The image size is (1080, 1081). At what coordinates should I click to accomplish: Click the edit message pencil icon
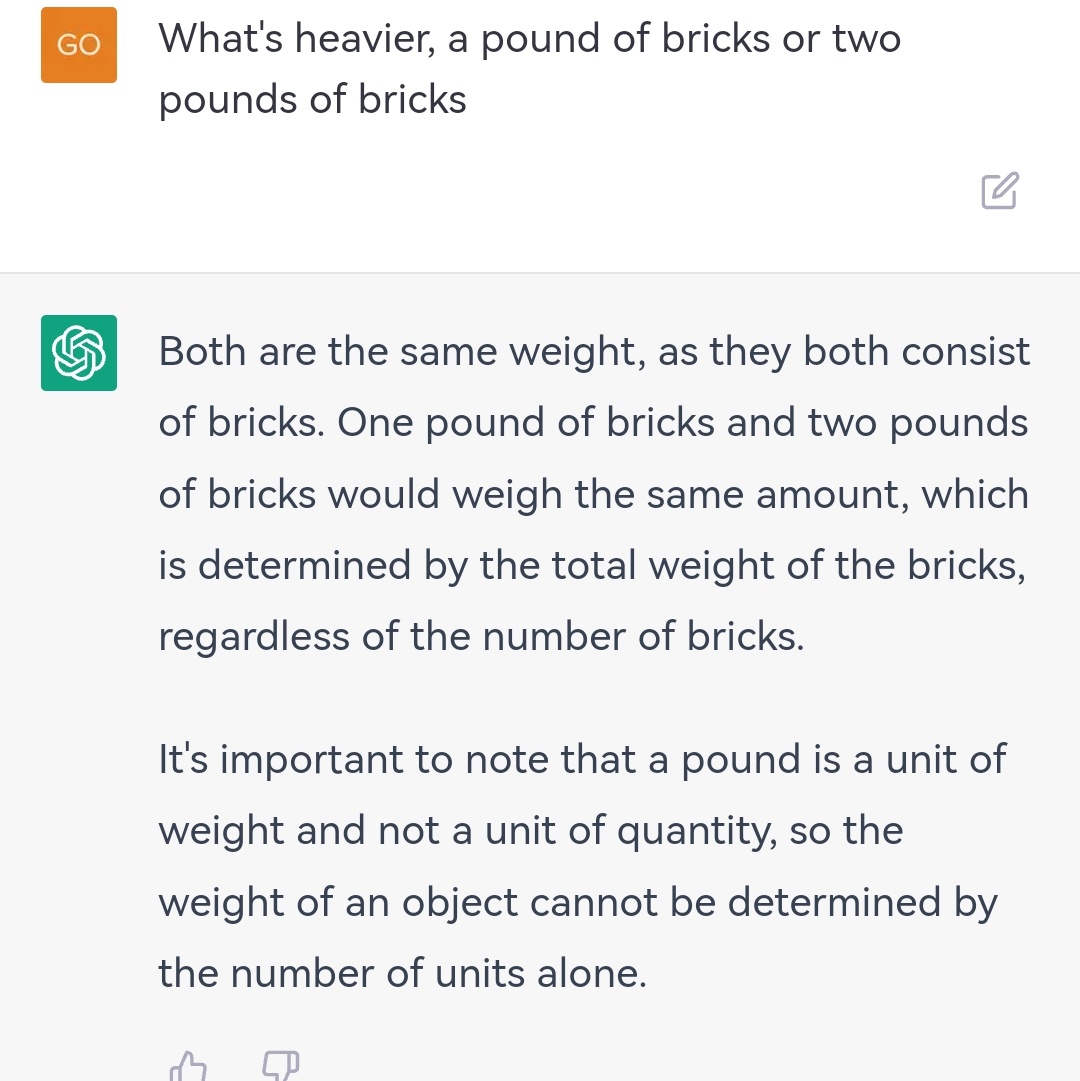(x=999, y=191)
